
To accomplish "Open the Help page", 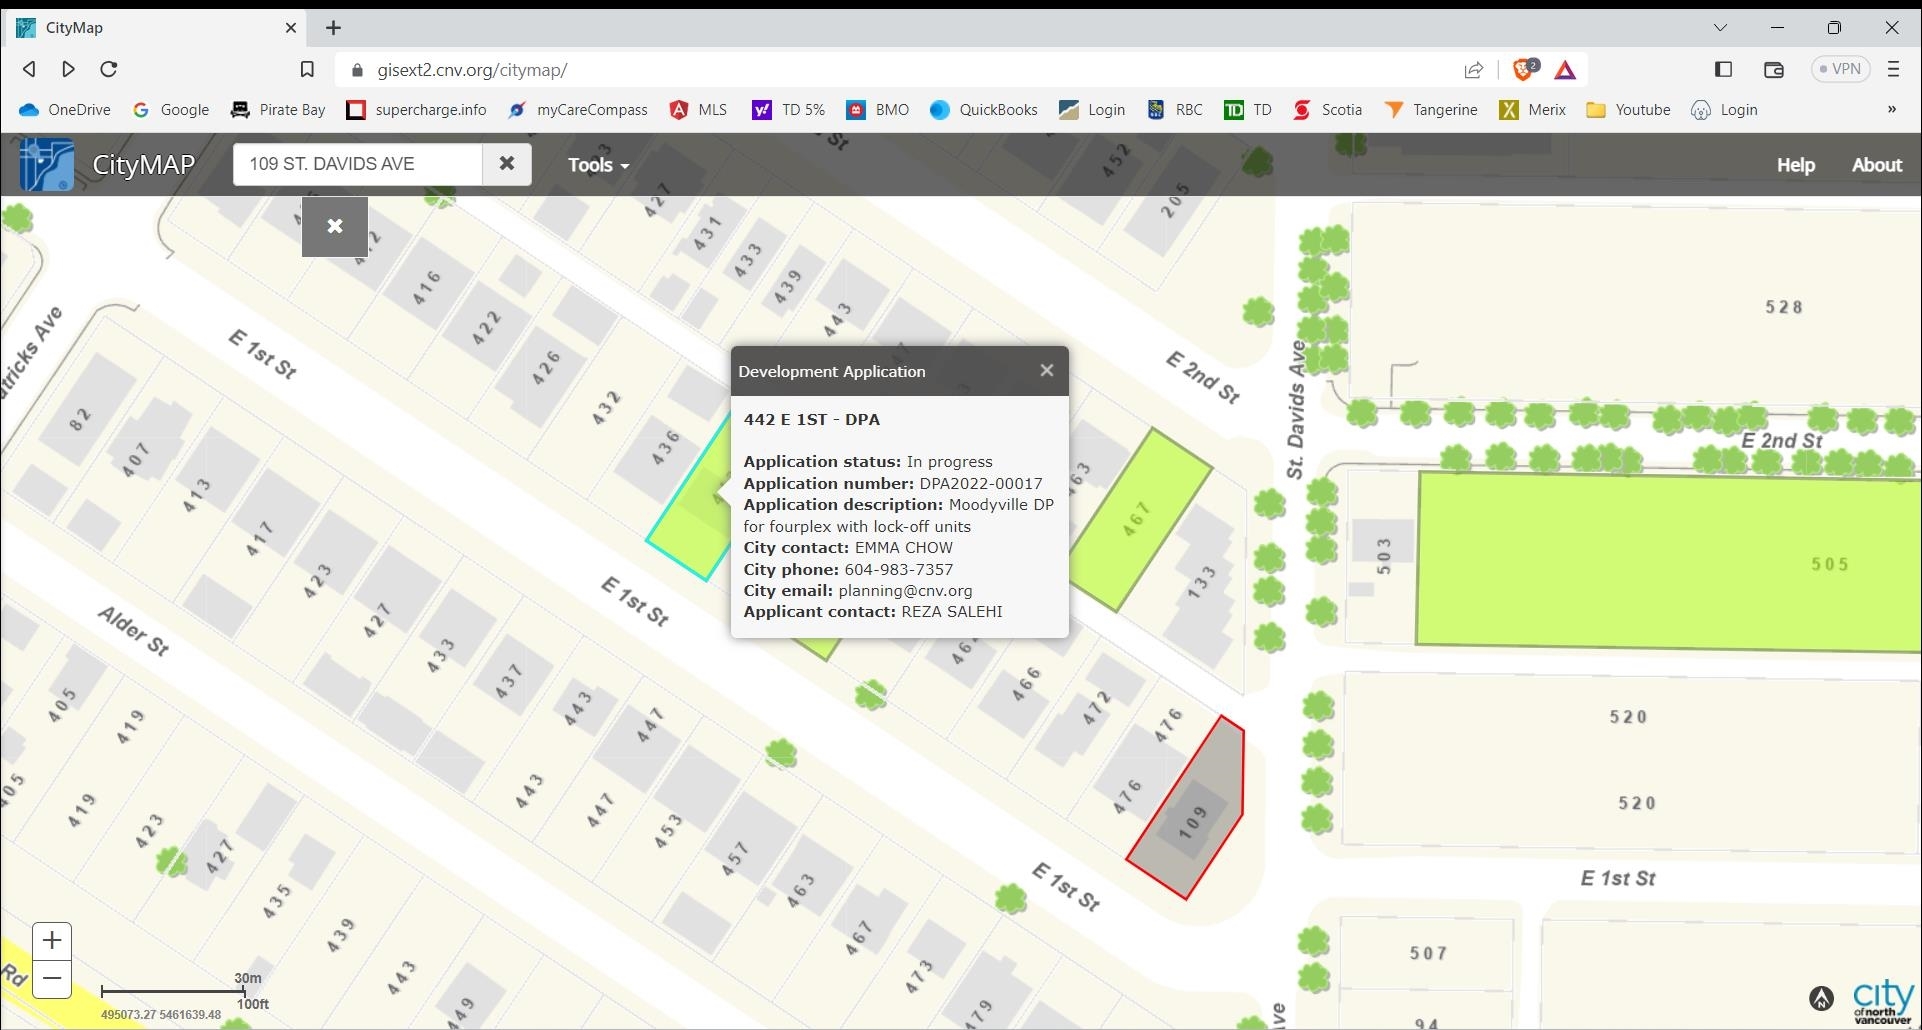I will [x=1795, y=165].
